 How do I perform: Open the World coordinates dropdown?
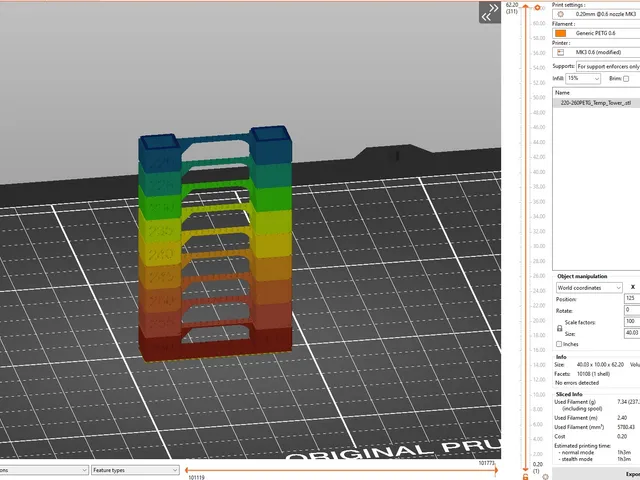[589, 288]
